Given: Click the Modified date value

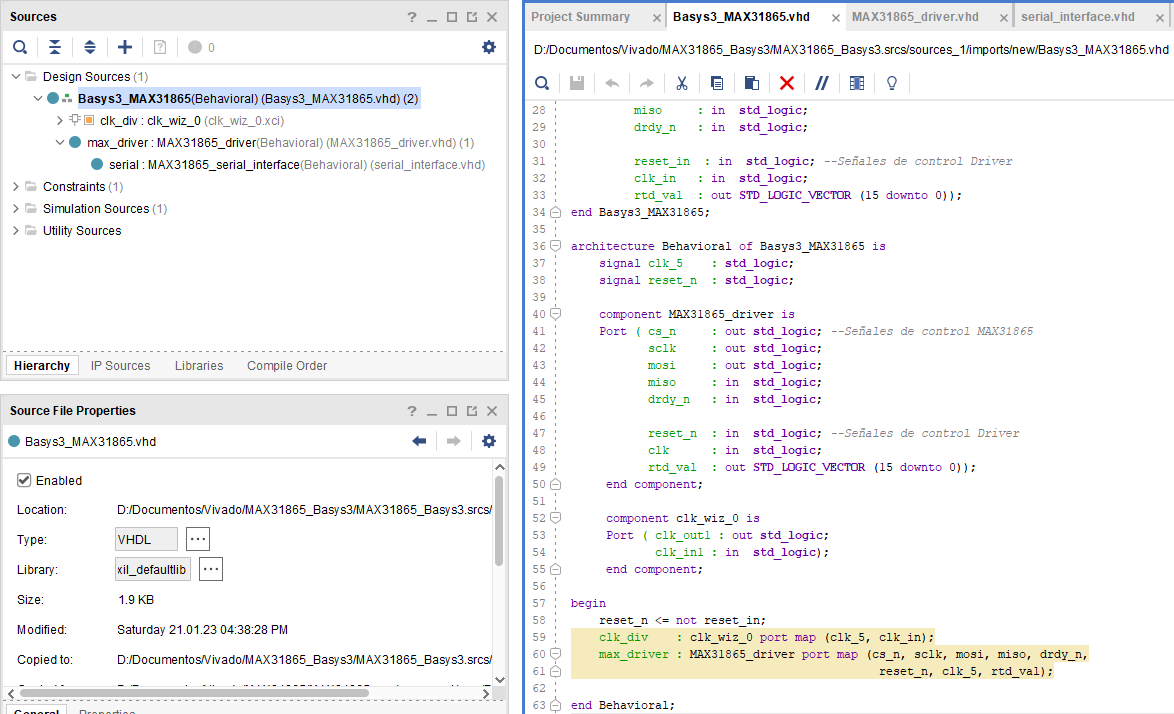Looking at the screenshot, I should (x=202, y=629).
